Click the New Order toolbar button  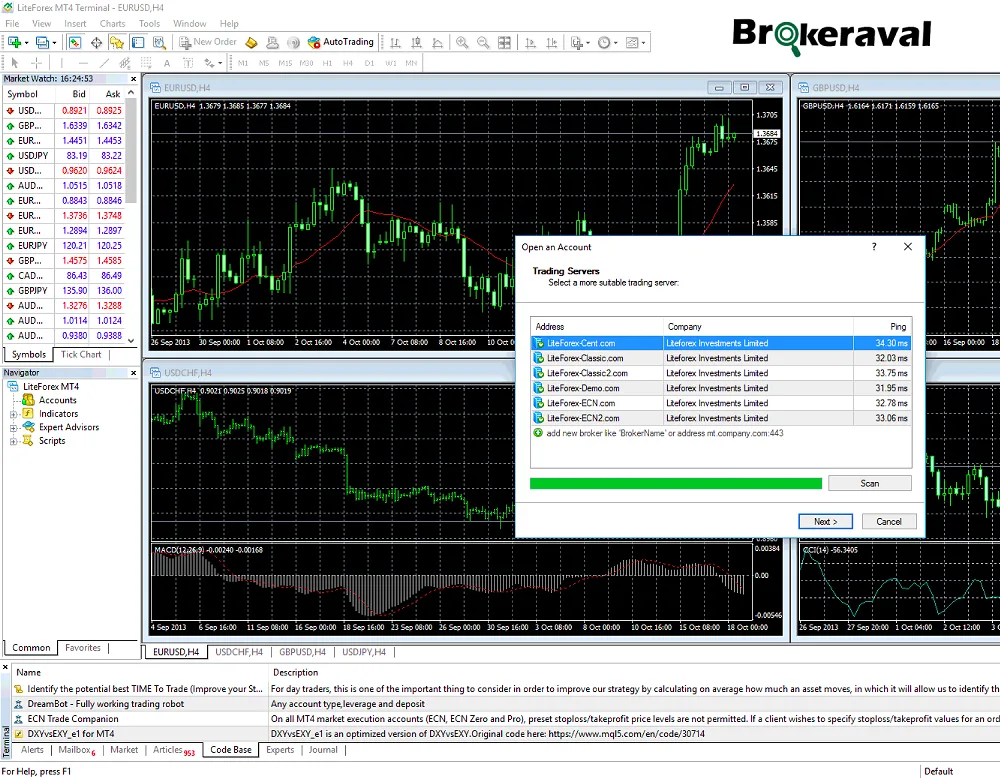point(208,42)
